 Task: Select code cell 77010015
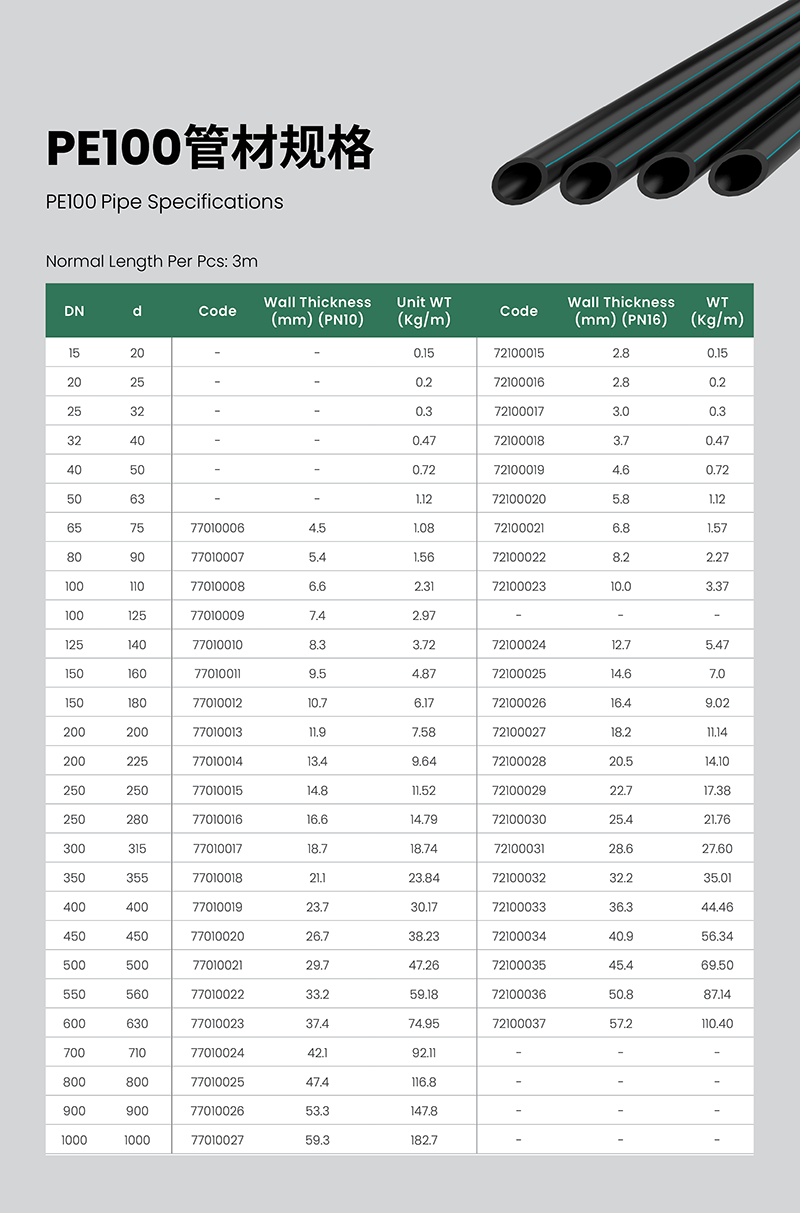[217, 791]
